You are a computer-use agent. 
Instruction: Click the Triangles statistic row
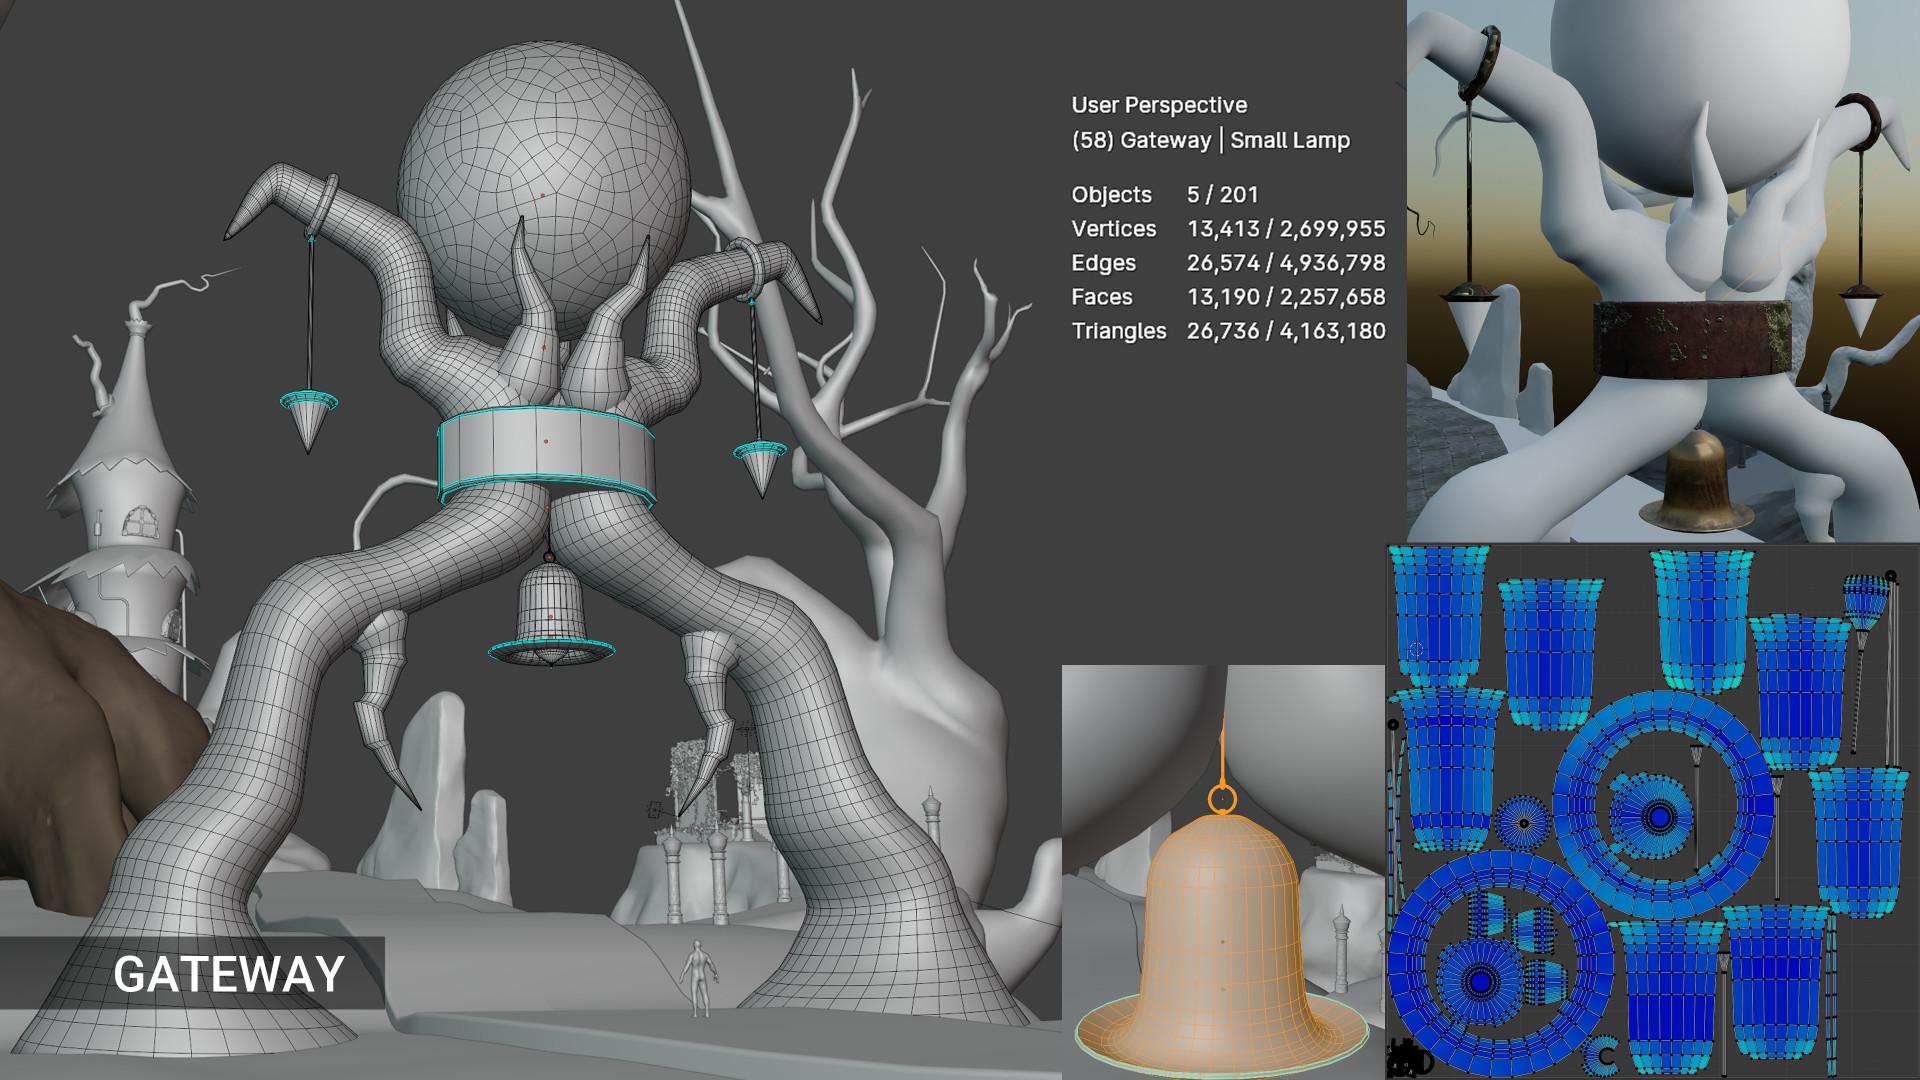(1227, 331)
